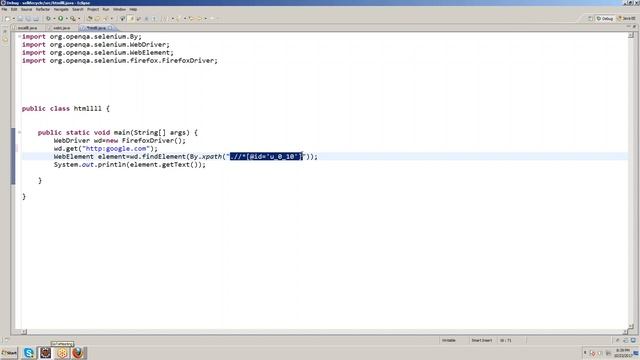Click the cursor position status bar field

pyautogui.click(x=506, y=340)
